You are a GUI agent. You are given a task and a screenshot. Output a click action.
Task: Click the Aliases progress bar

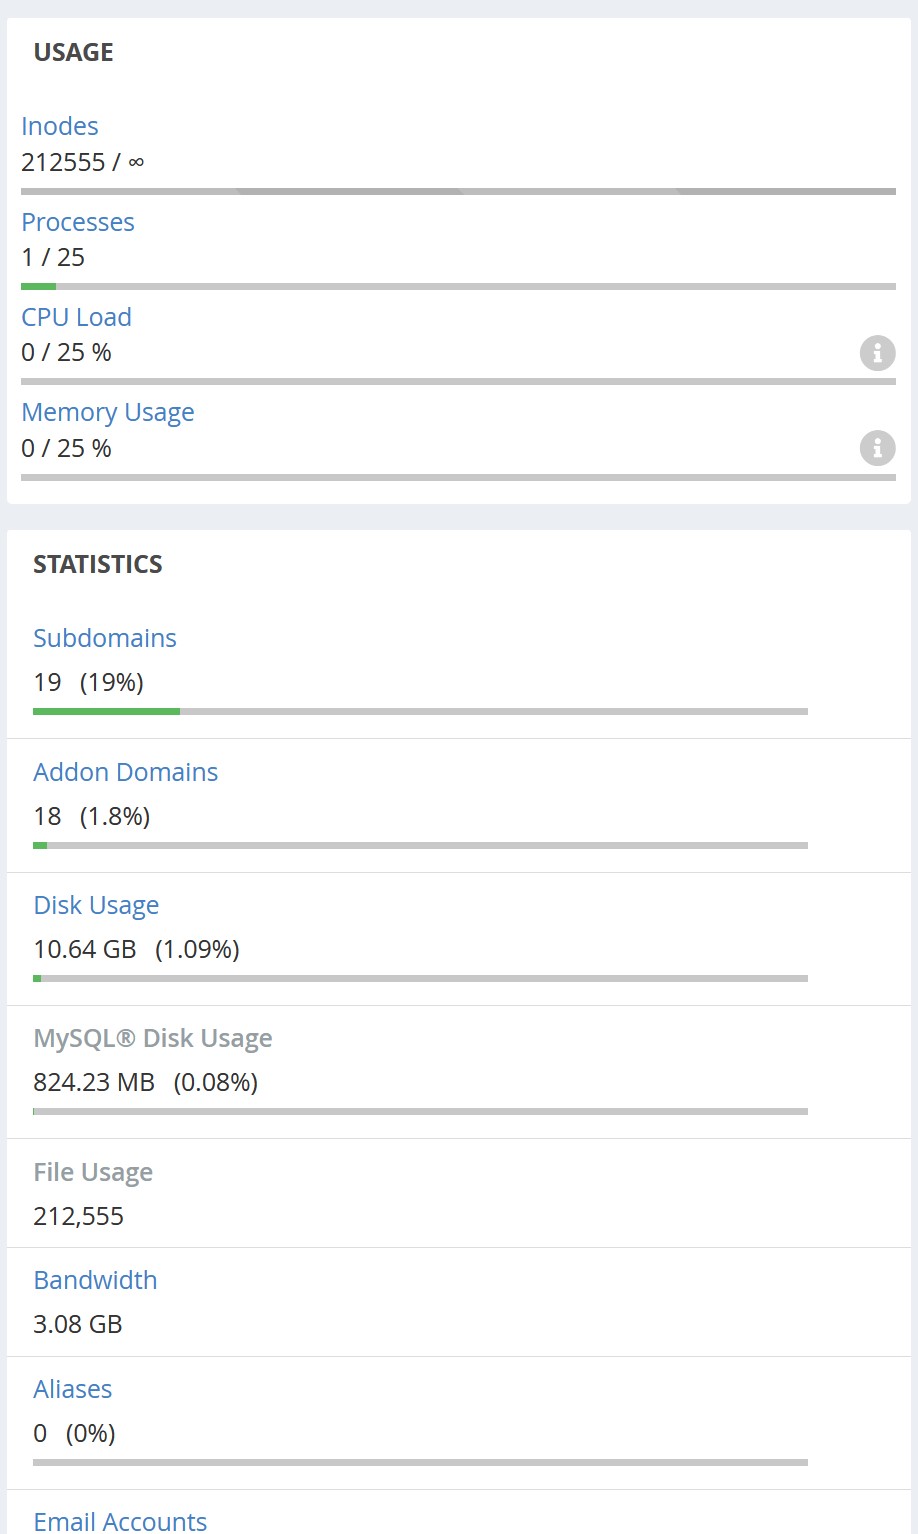(420, 1463)
